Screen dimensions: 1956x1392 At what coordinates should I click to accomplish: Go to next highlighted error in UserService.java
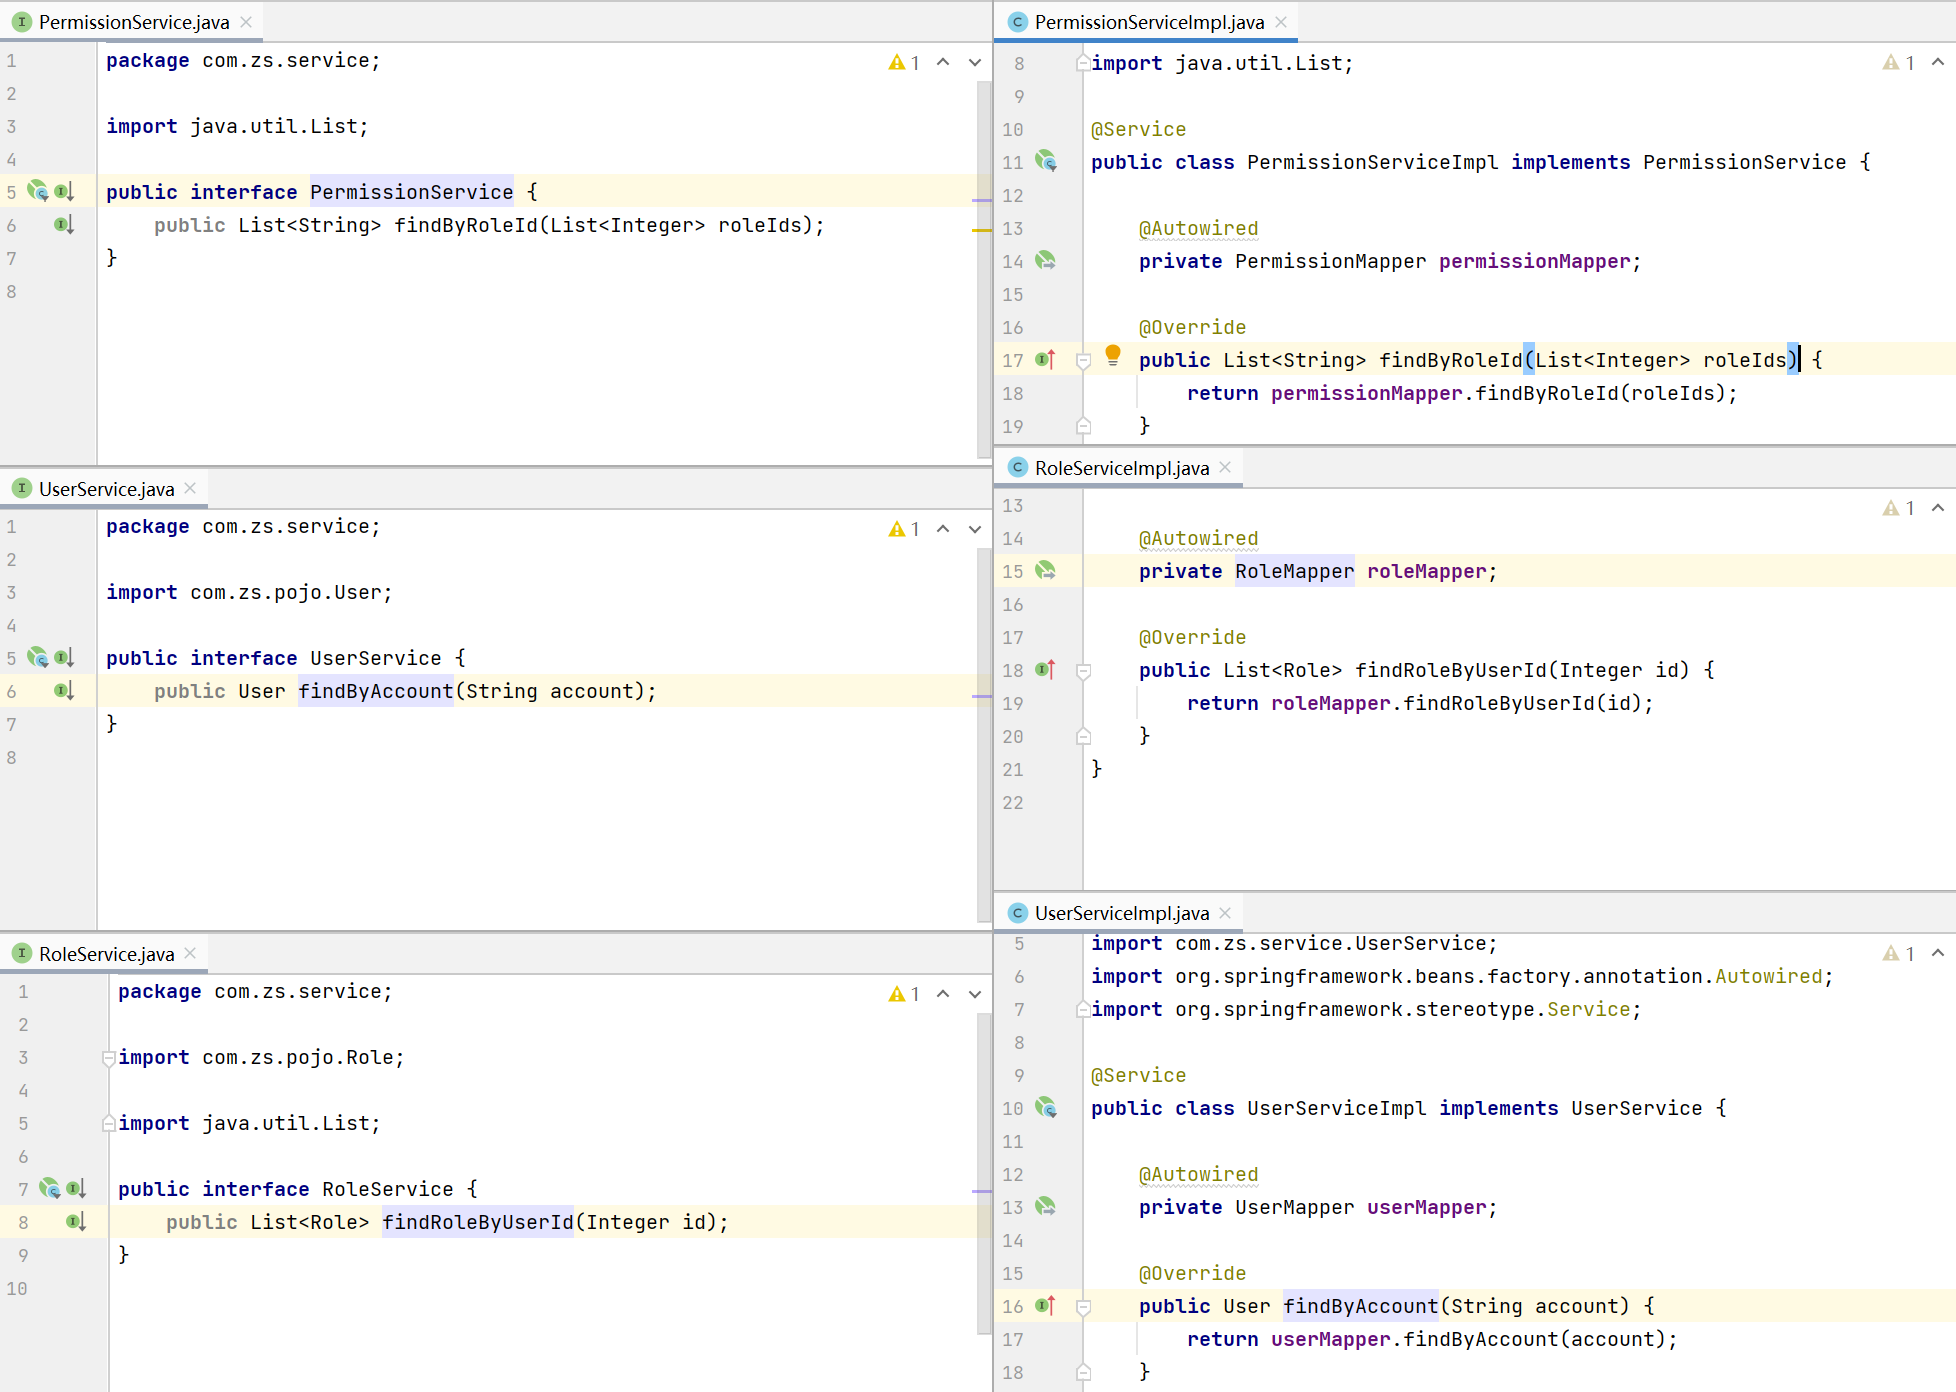pos(975,529)
